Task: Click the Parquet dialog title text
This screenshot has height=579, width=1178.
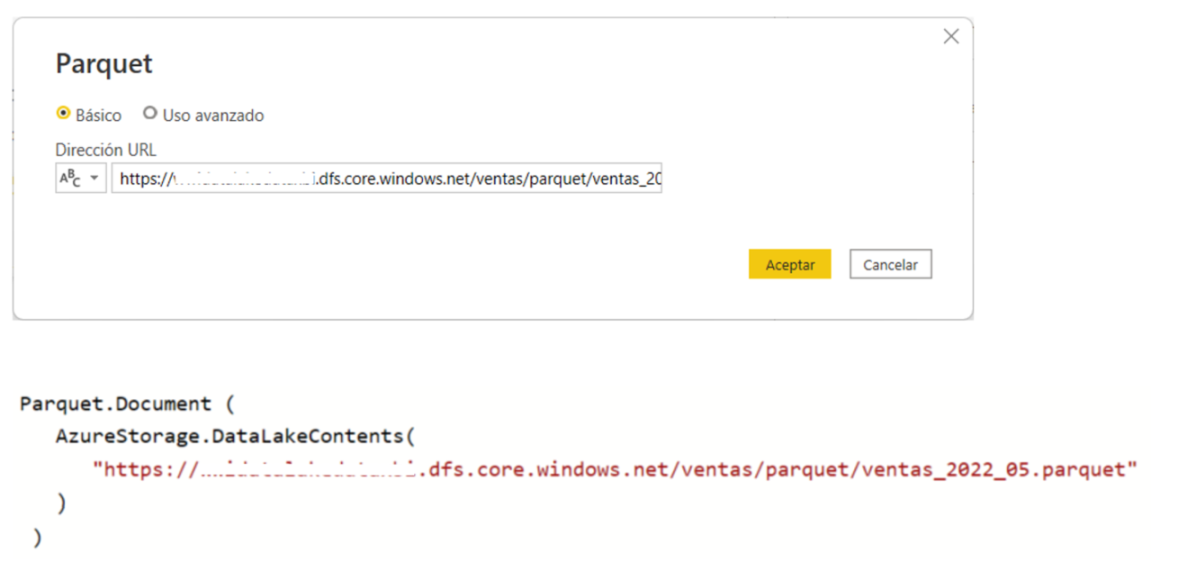Action: pos(103,63)
